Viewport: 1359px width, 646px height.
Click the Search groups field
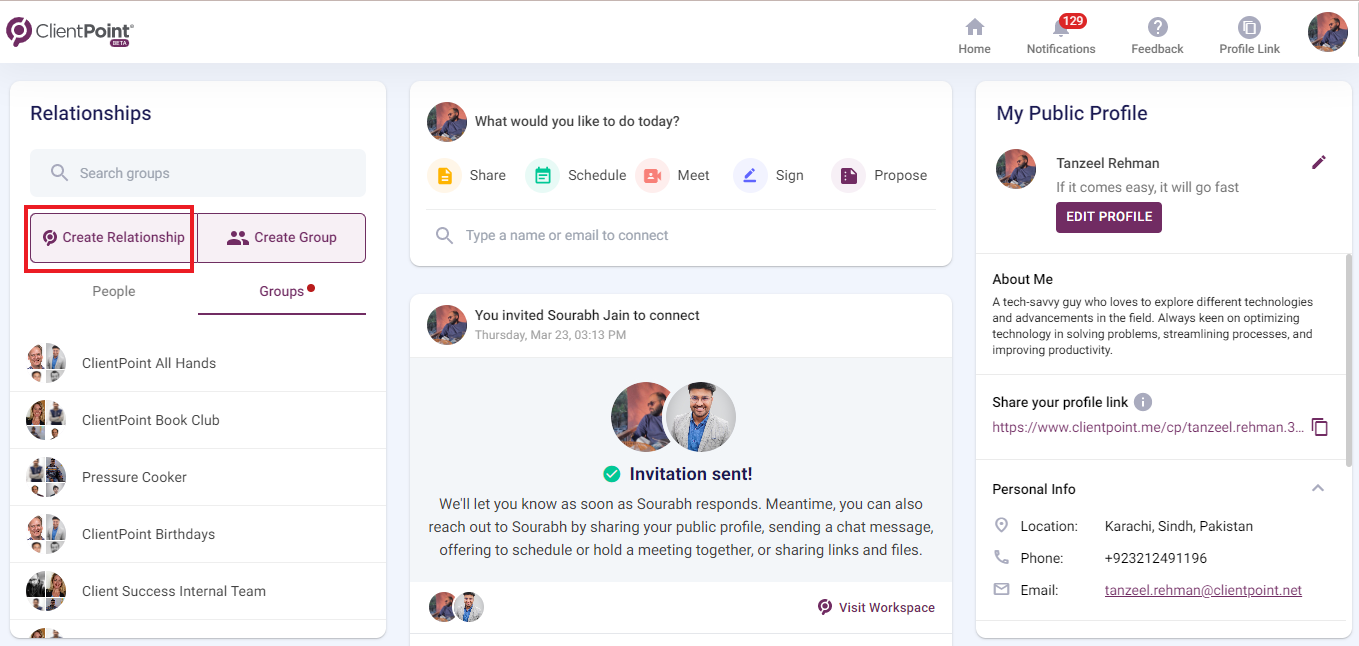pos(198,173)
